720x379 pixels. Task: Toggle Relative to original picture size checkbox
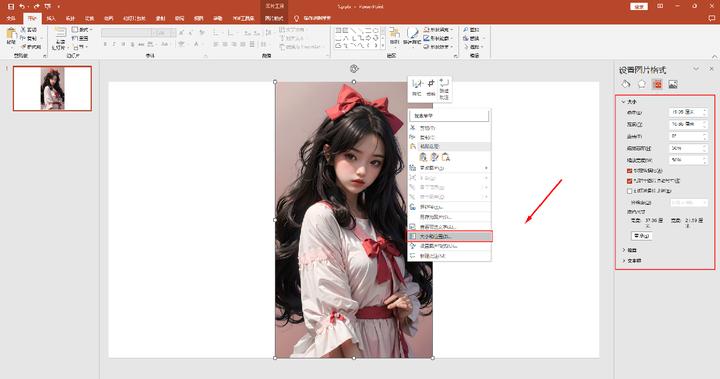[630, 181]
